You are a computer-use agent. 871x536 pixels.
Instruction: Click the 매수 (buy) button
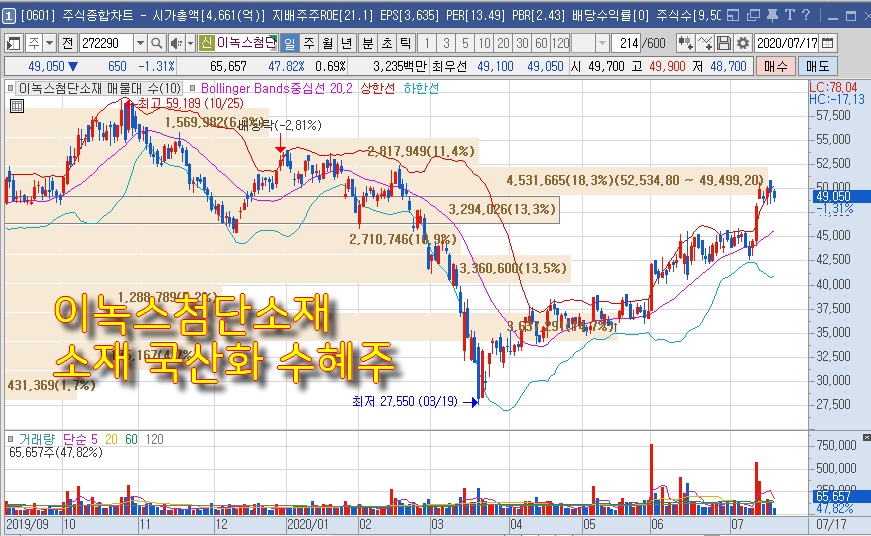point(775,67)
